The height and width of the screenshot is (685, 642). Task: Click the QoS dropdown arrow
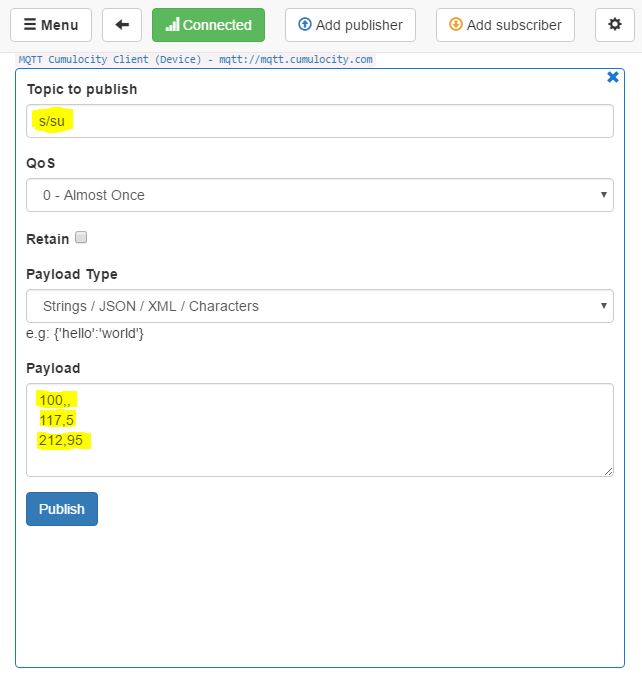click(604, 195)
